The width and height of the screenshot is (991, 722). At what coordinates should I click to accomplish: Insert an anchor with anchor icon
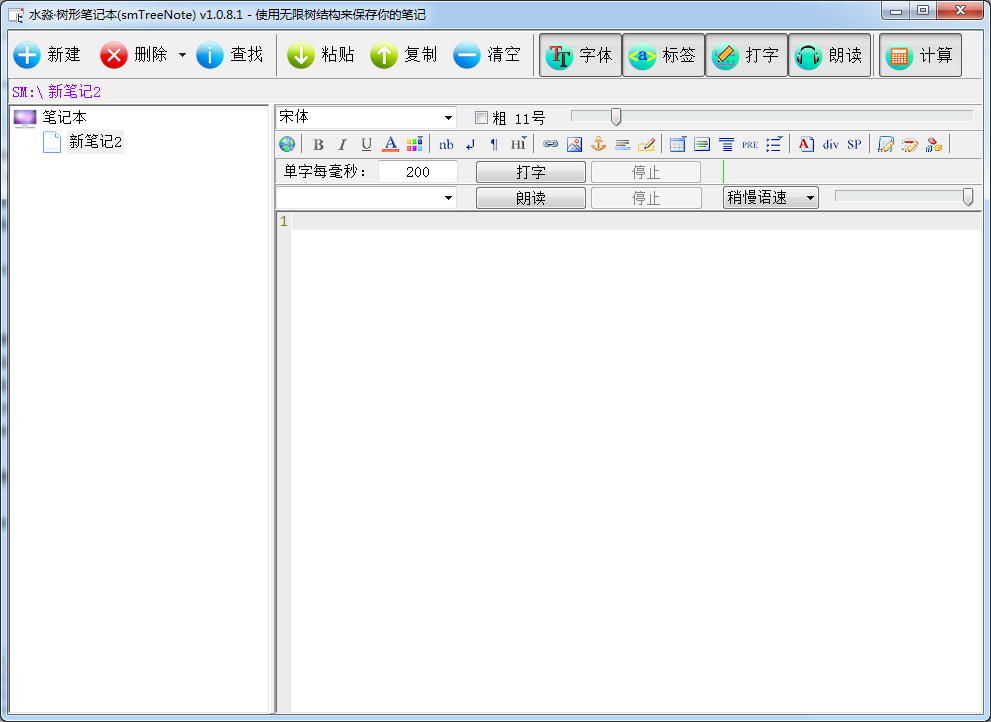599,144
